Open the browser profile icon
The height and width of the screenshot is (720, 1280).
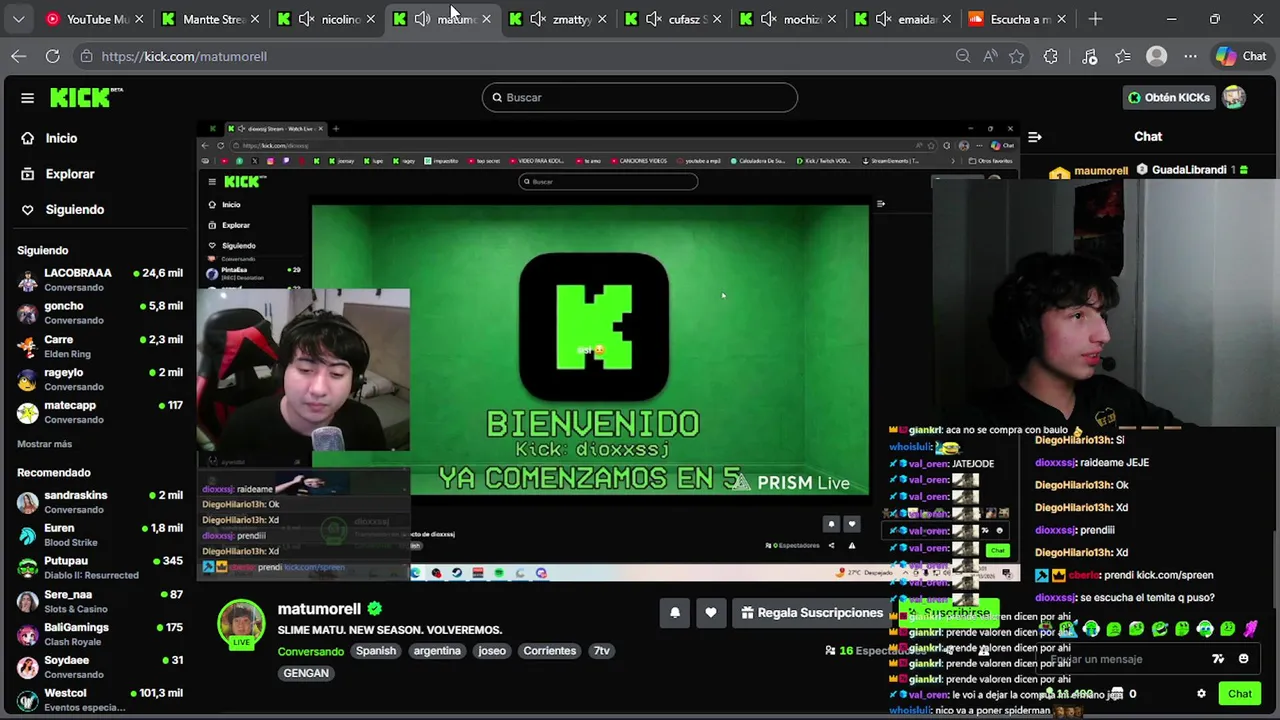coord(1157,56)
